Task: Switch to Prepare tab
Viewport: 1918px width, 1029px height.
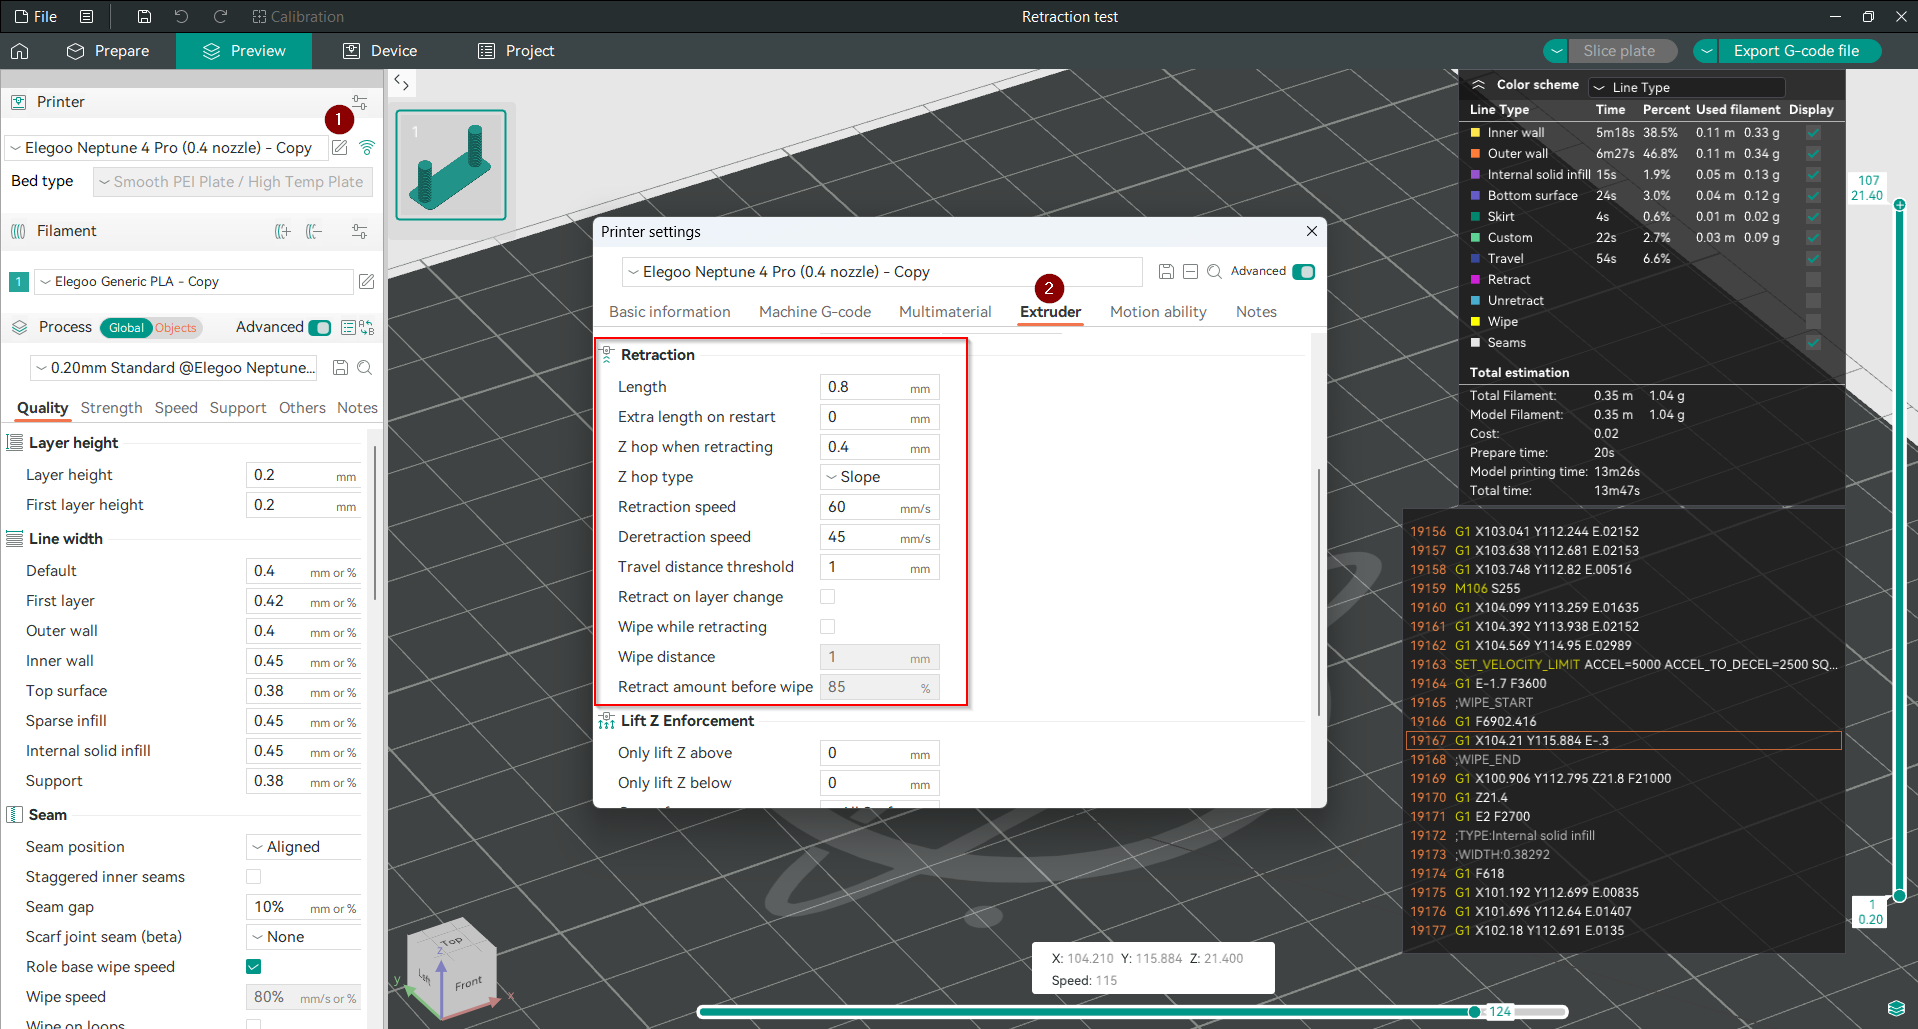Action: coord(108,51)
